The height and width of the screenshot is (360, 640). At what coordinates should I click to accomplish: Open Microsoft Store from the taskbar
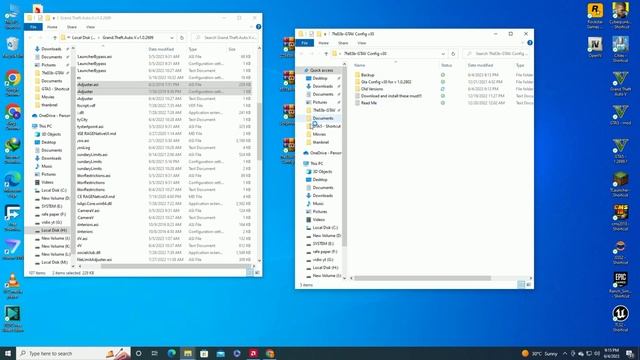click(204, 353)
